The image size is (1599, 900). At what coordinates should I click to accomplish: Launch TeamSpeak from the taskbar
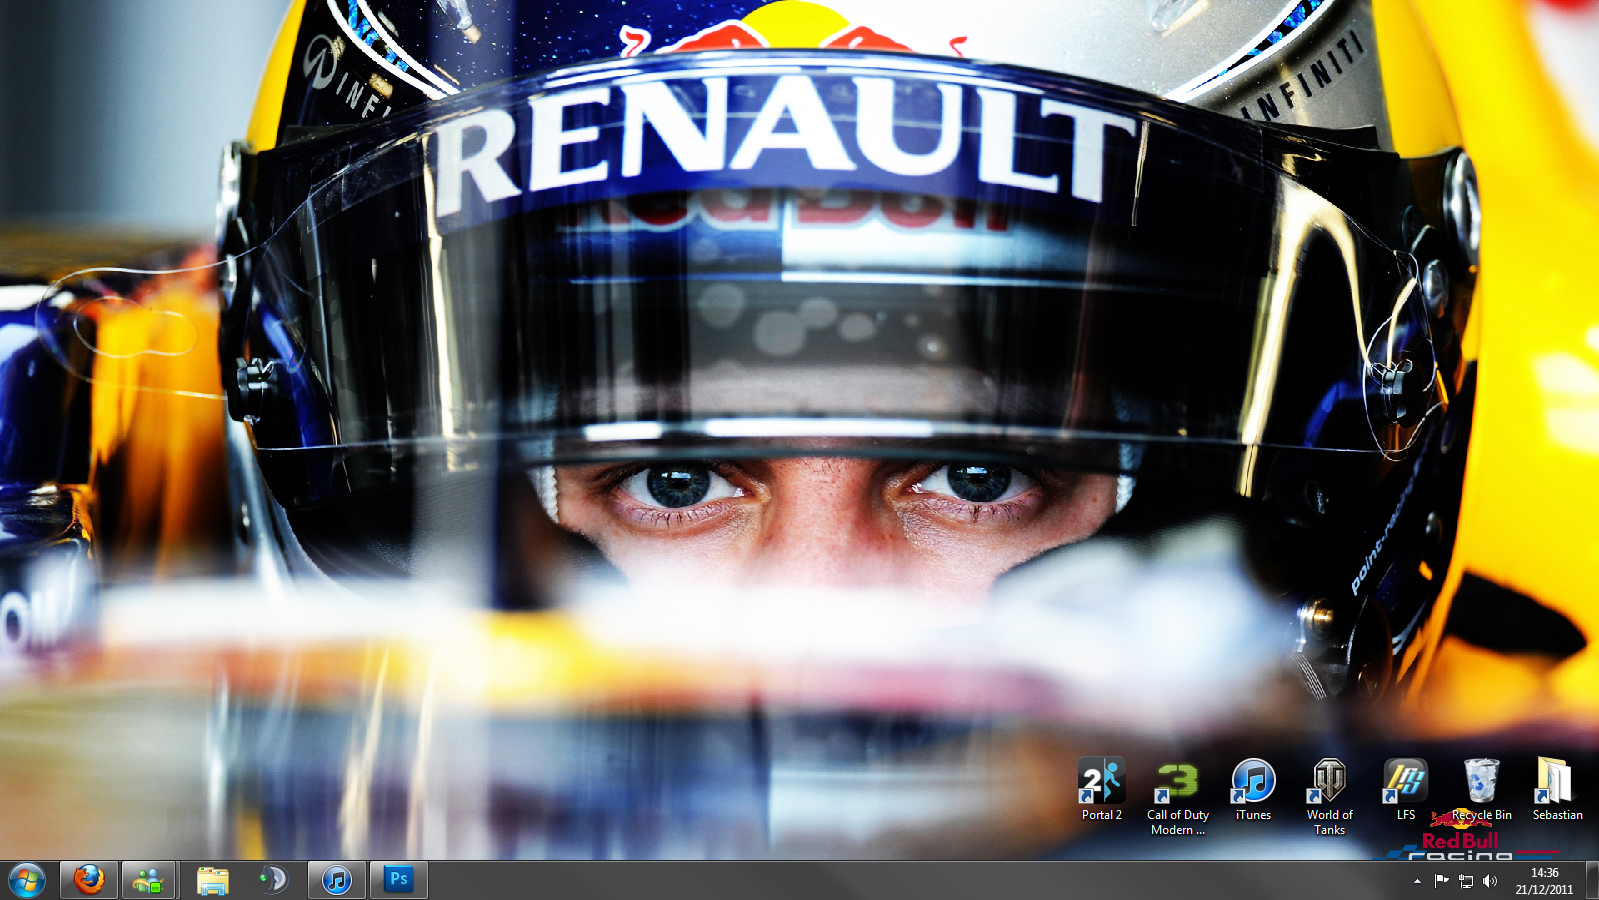[273, 880]
